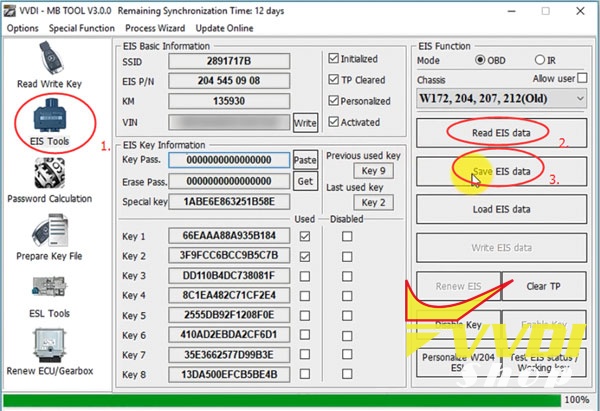Viewport: 600px width, 411px height.
Task: Click the Erase Pass. input field
Action: tap(229, 181)
